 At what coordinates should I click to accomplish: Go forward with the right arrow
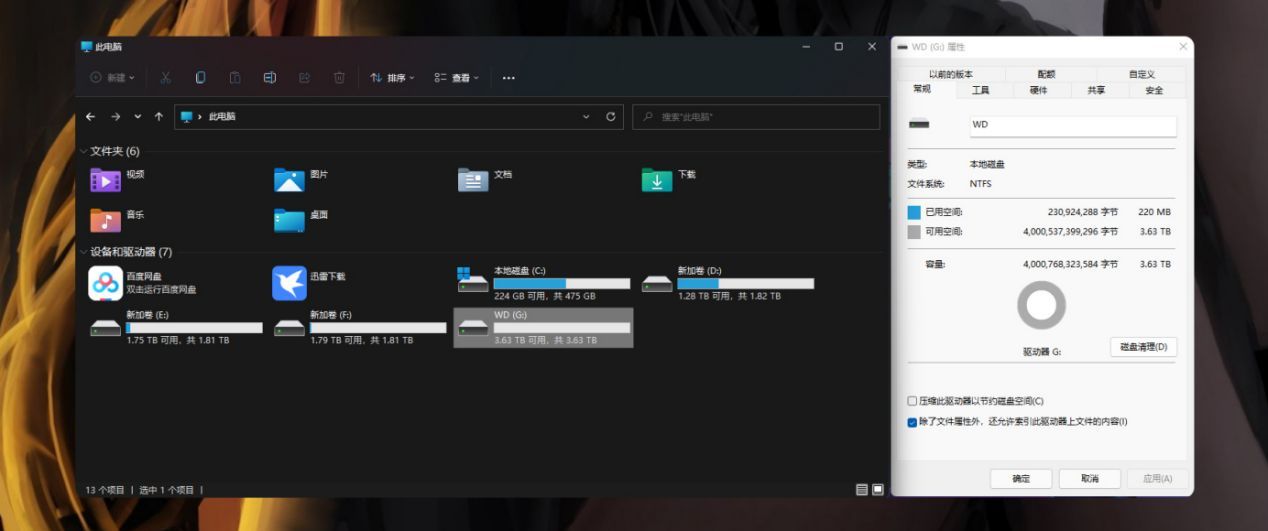(116, 117)
